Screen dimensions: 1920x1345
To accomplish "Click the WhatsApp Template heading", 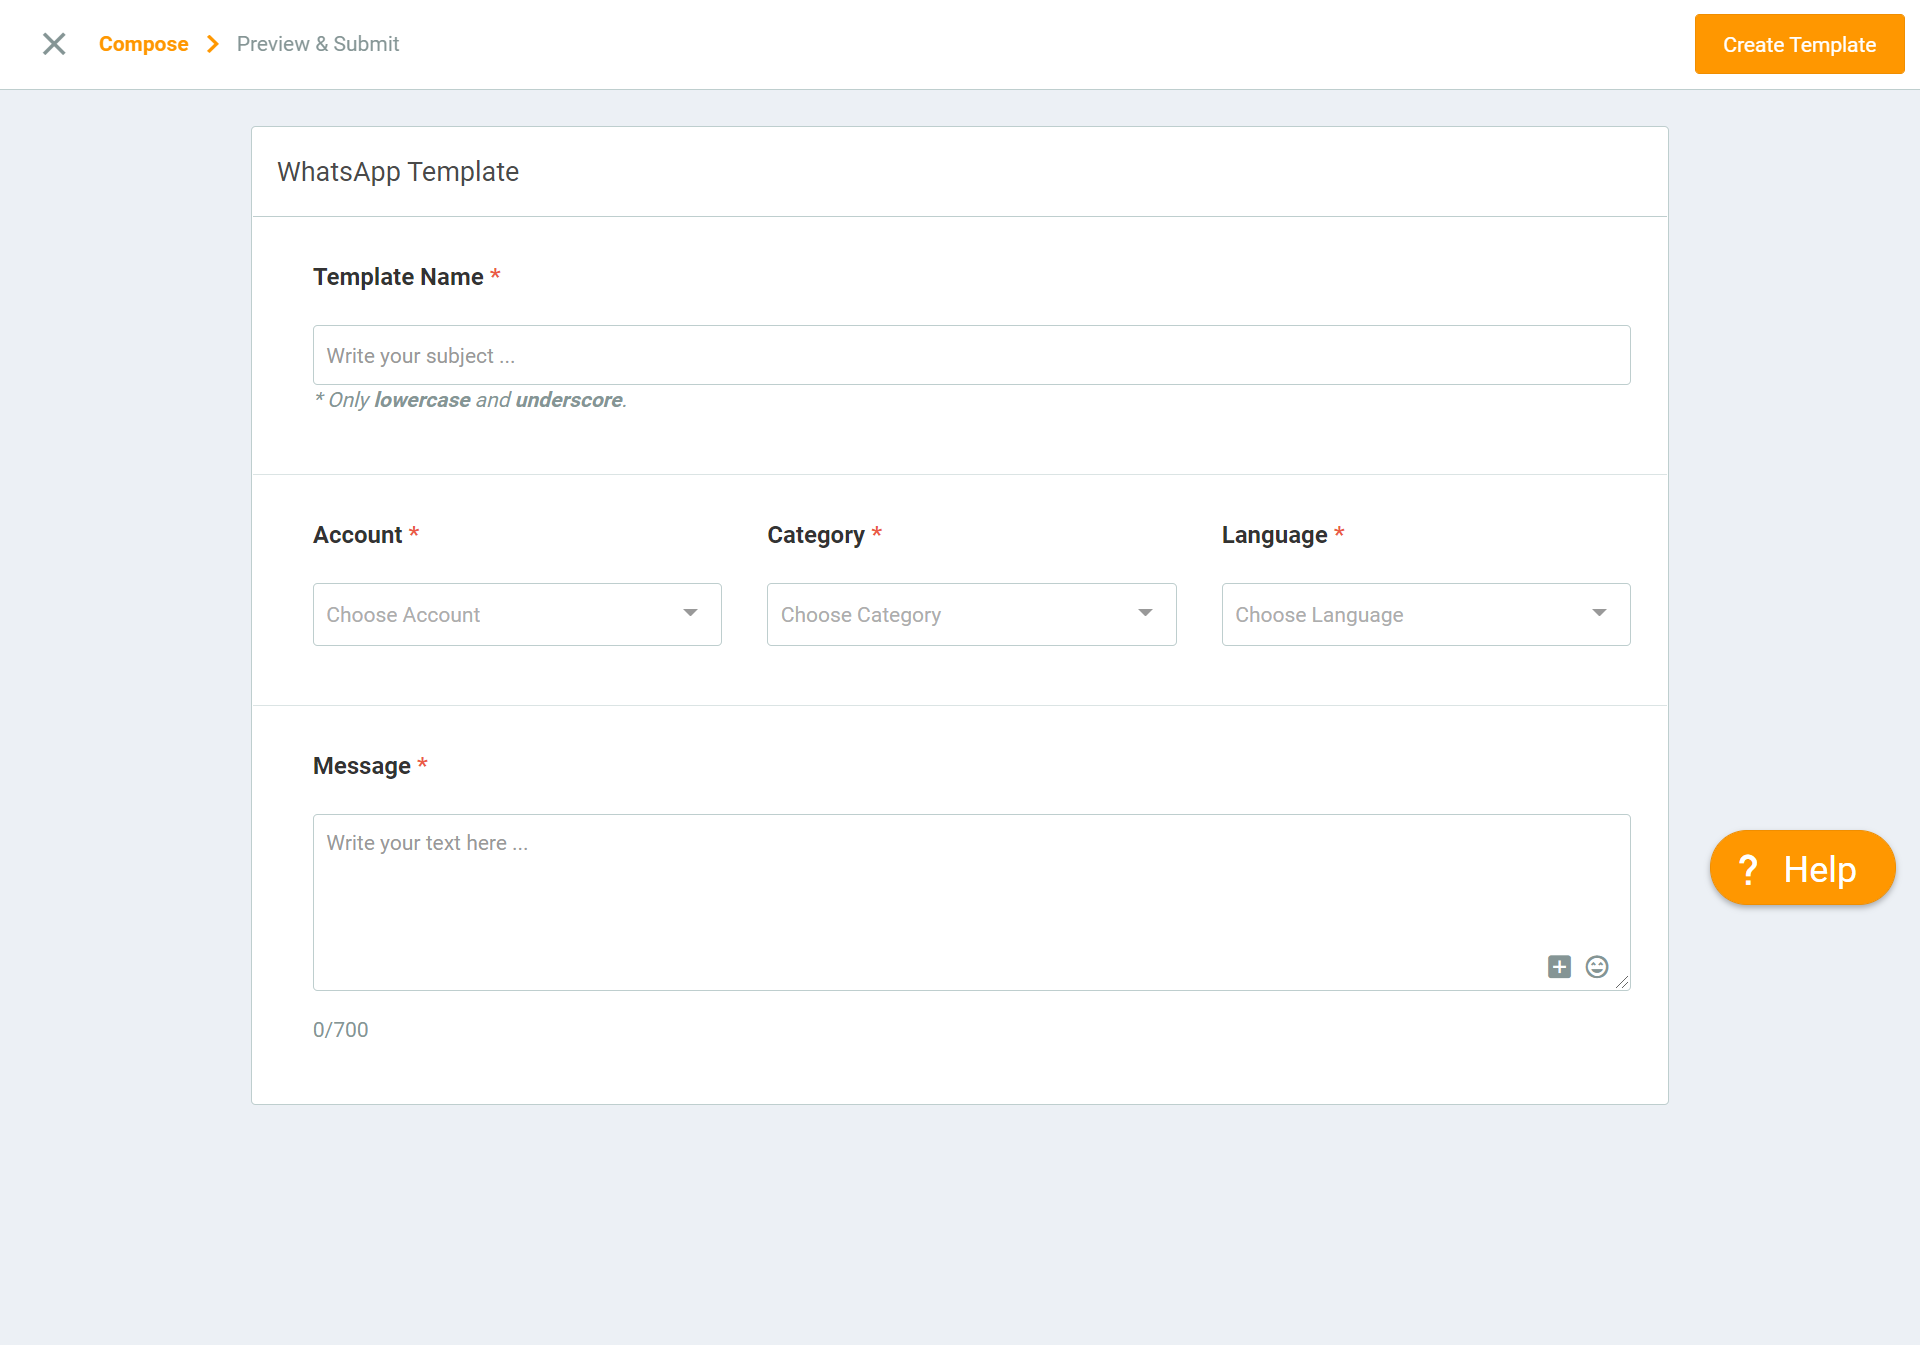I will [x=398, y=172].
